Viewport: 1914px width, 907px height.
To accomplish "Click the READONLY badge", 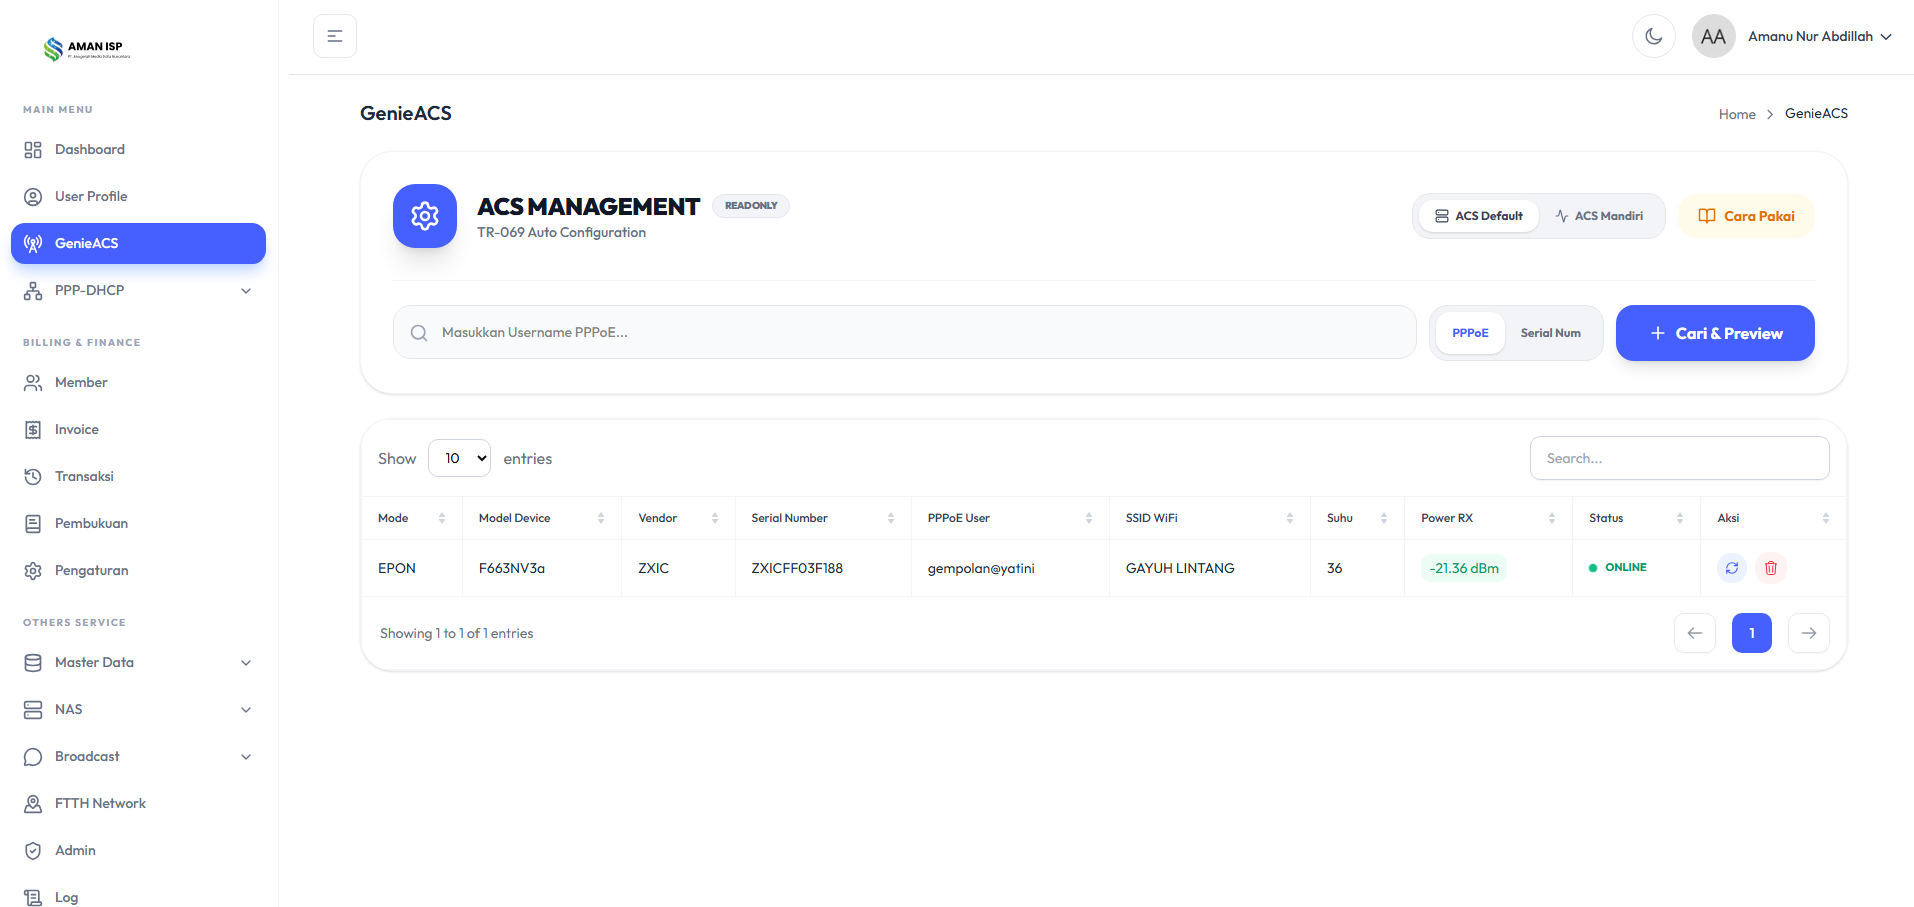I will tap(751, 206).
